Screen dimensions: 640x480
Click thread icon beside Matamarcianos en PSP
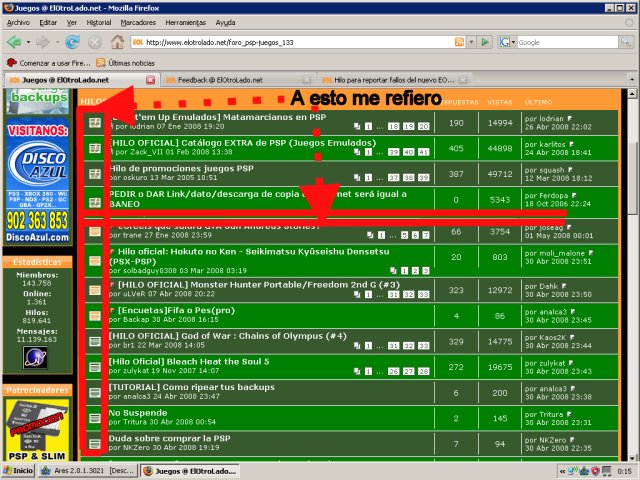click(x=95, y=122)
